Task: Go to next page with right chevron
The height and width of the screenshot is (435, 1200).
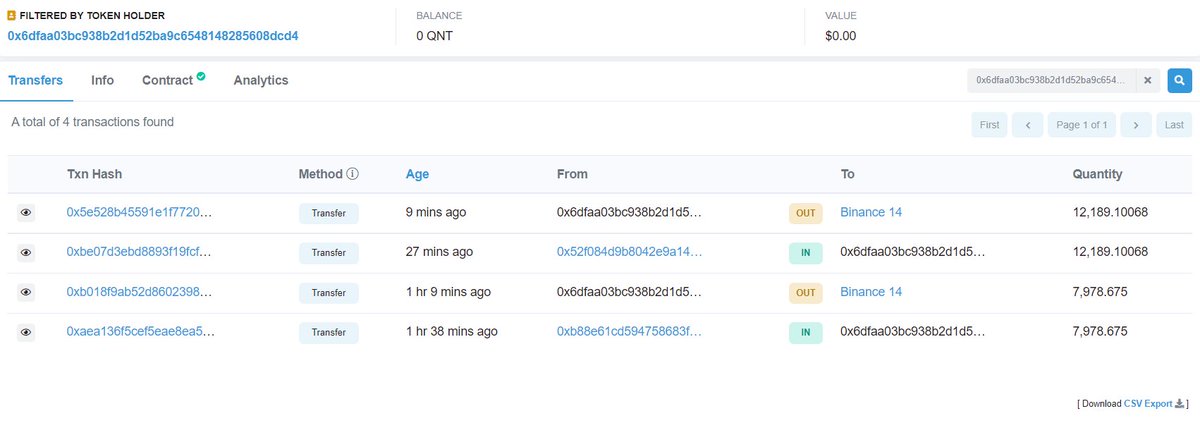Action: (1135, 125)
